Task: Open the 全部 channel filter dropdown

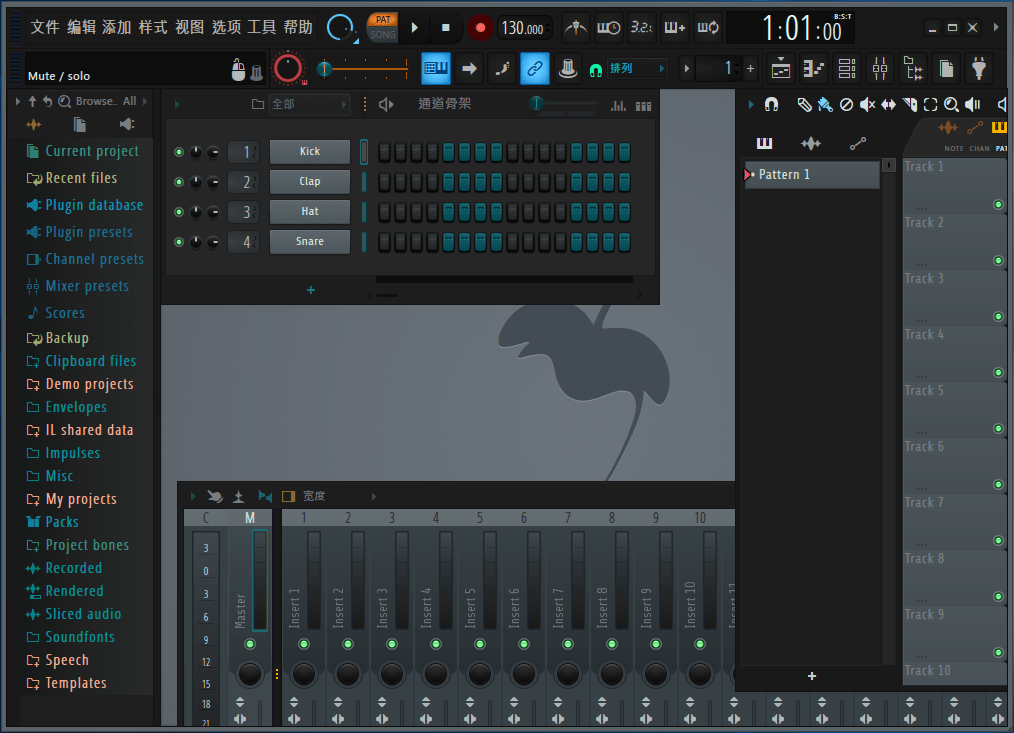Action: [309, 104]
